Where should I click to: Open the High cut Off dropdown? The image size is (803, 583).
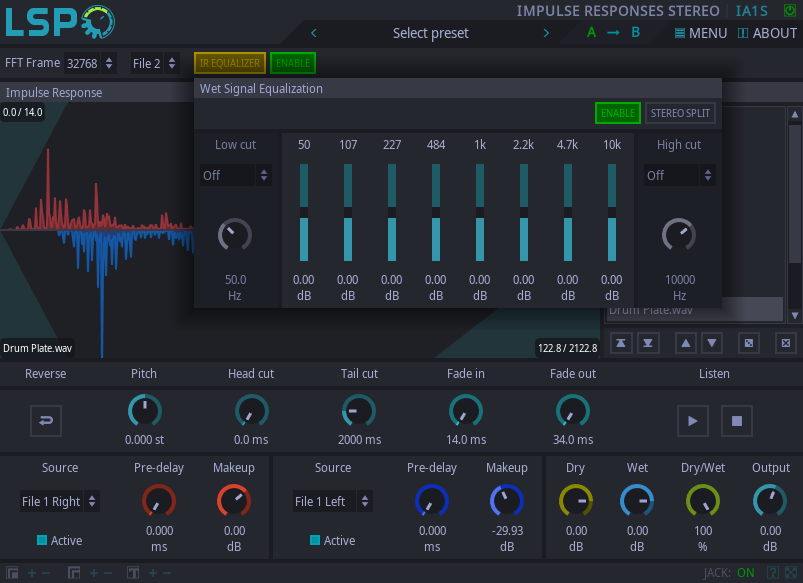point(679,176)
